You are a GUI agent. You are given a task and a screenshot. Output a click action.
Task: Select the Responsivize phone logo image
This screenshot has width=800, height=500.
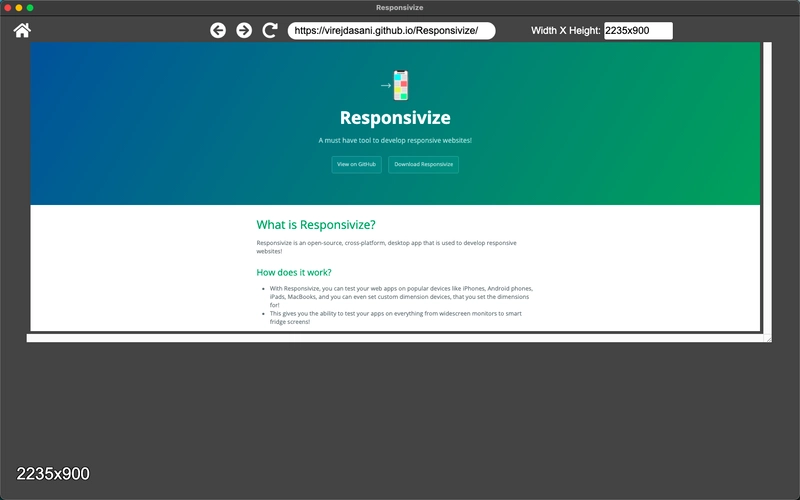pos(395,85)
